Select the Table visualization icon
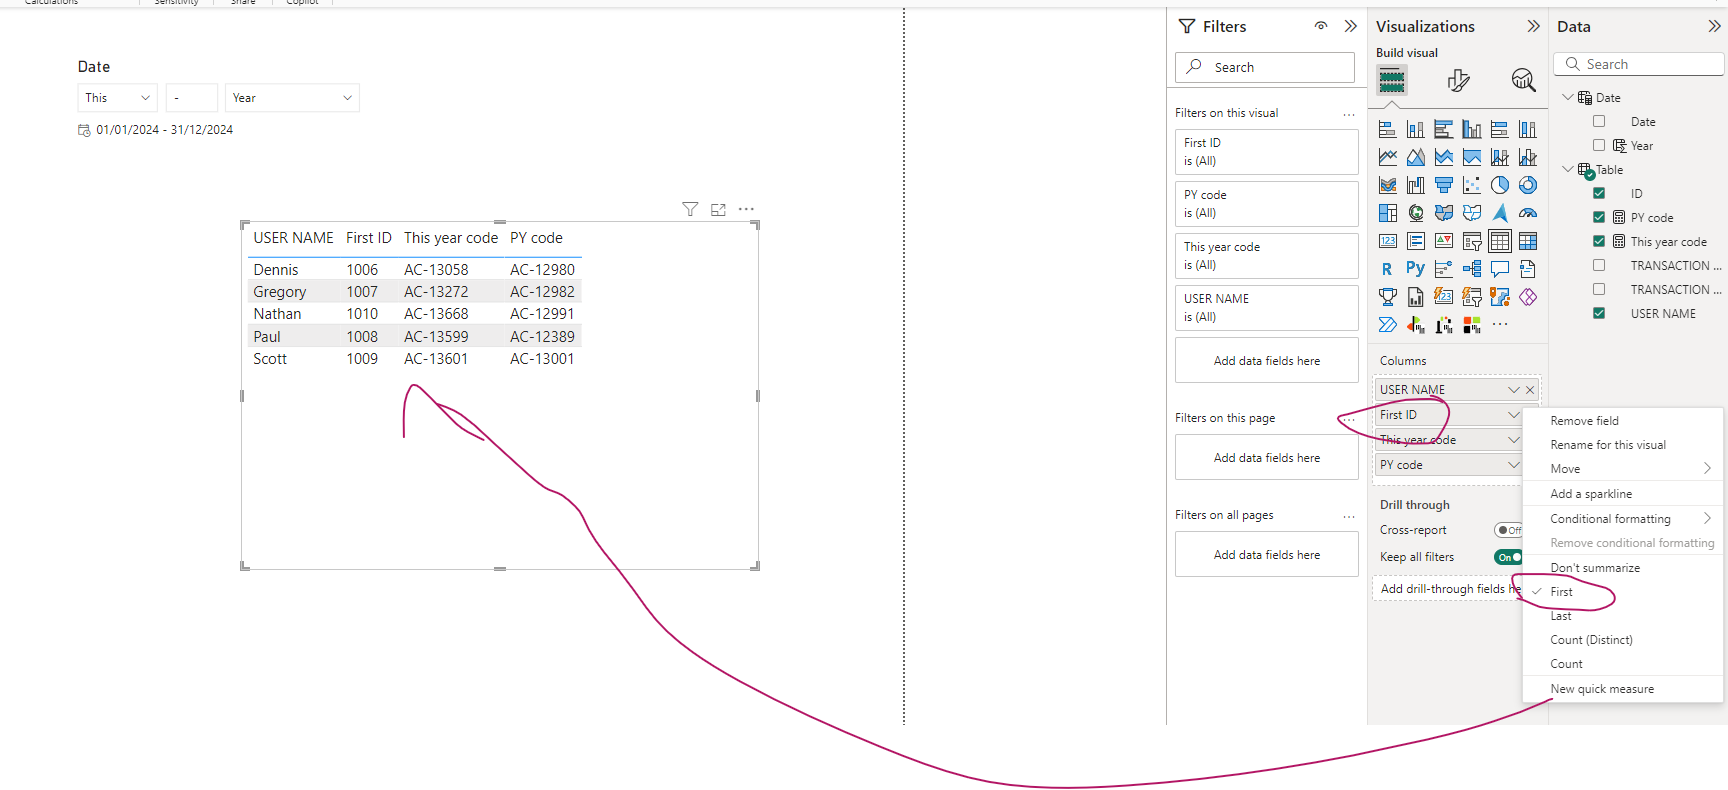Screen dimensions: 1728x790 pyautogui.click(x=1499, y=241)
